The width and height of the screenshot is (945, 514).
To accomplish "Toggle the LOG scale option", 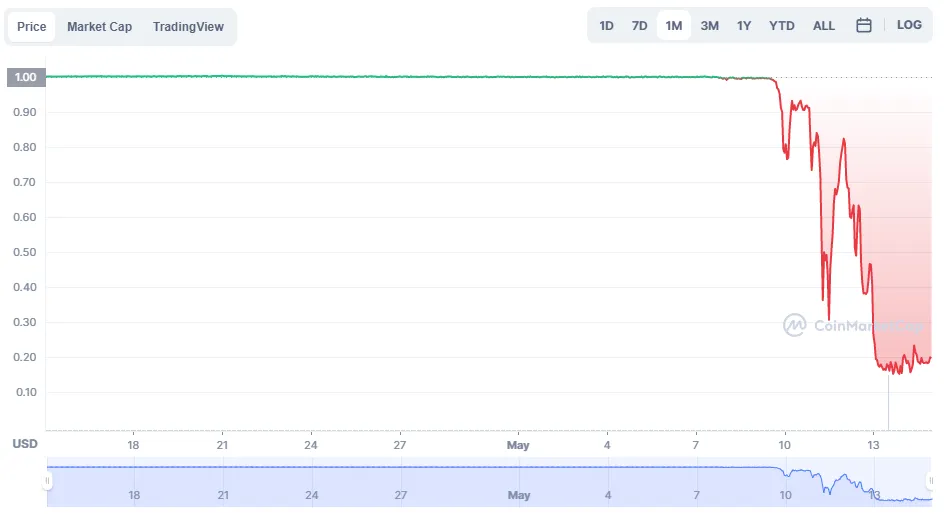I will click(x=909, y=25).
